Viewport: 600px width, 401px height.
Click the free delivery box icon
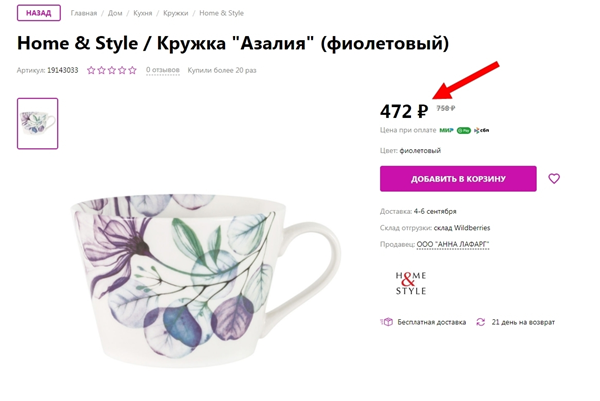[x=386, y=322]
